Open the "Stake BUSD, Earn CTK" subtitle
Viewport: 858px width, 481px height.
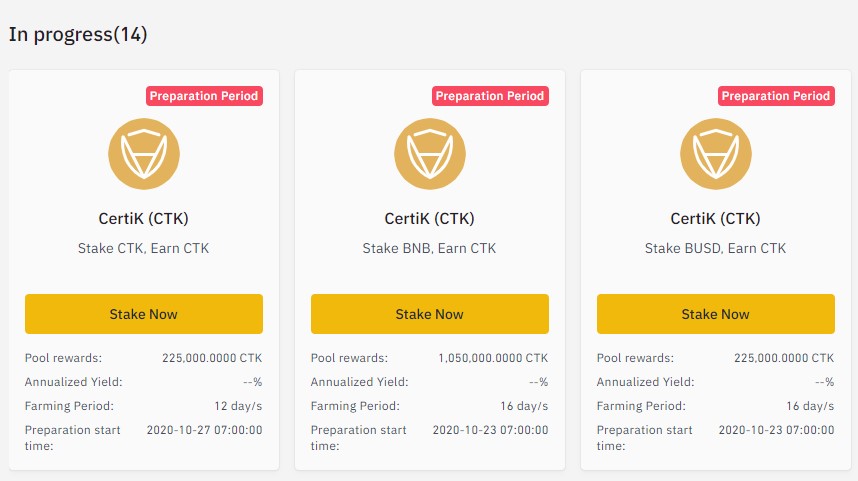tap(715, 248)
